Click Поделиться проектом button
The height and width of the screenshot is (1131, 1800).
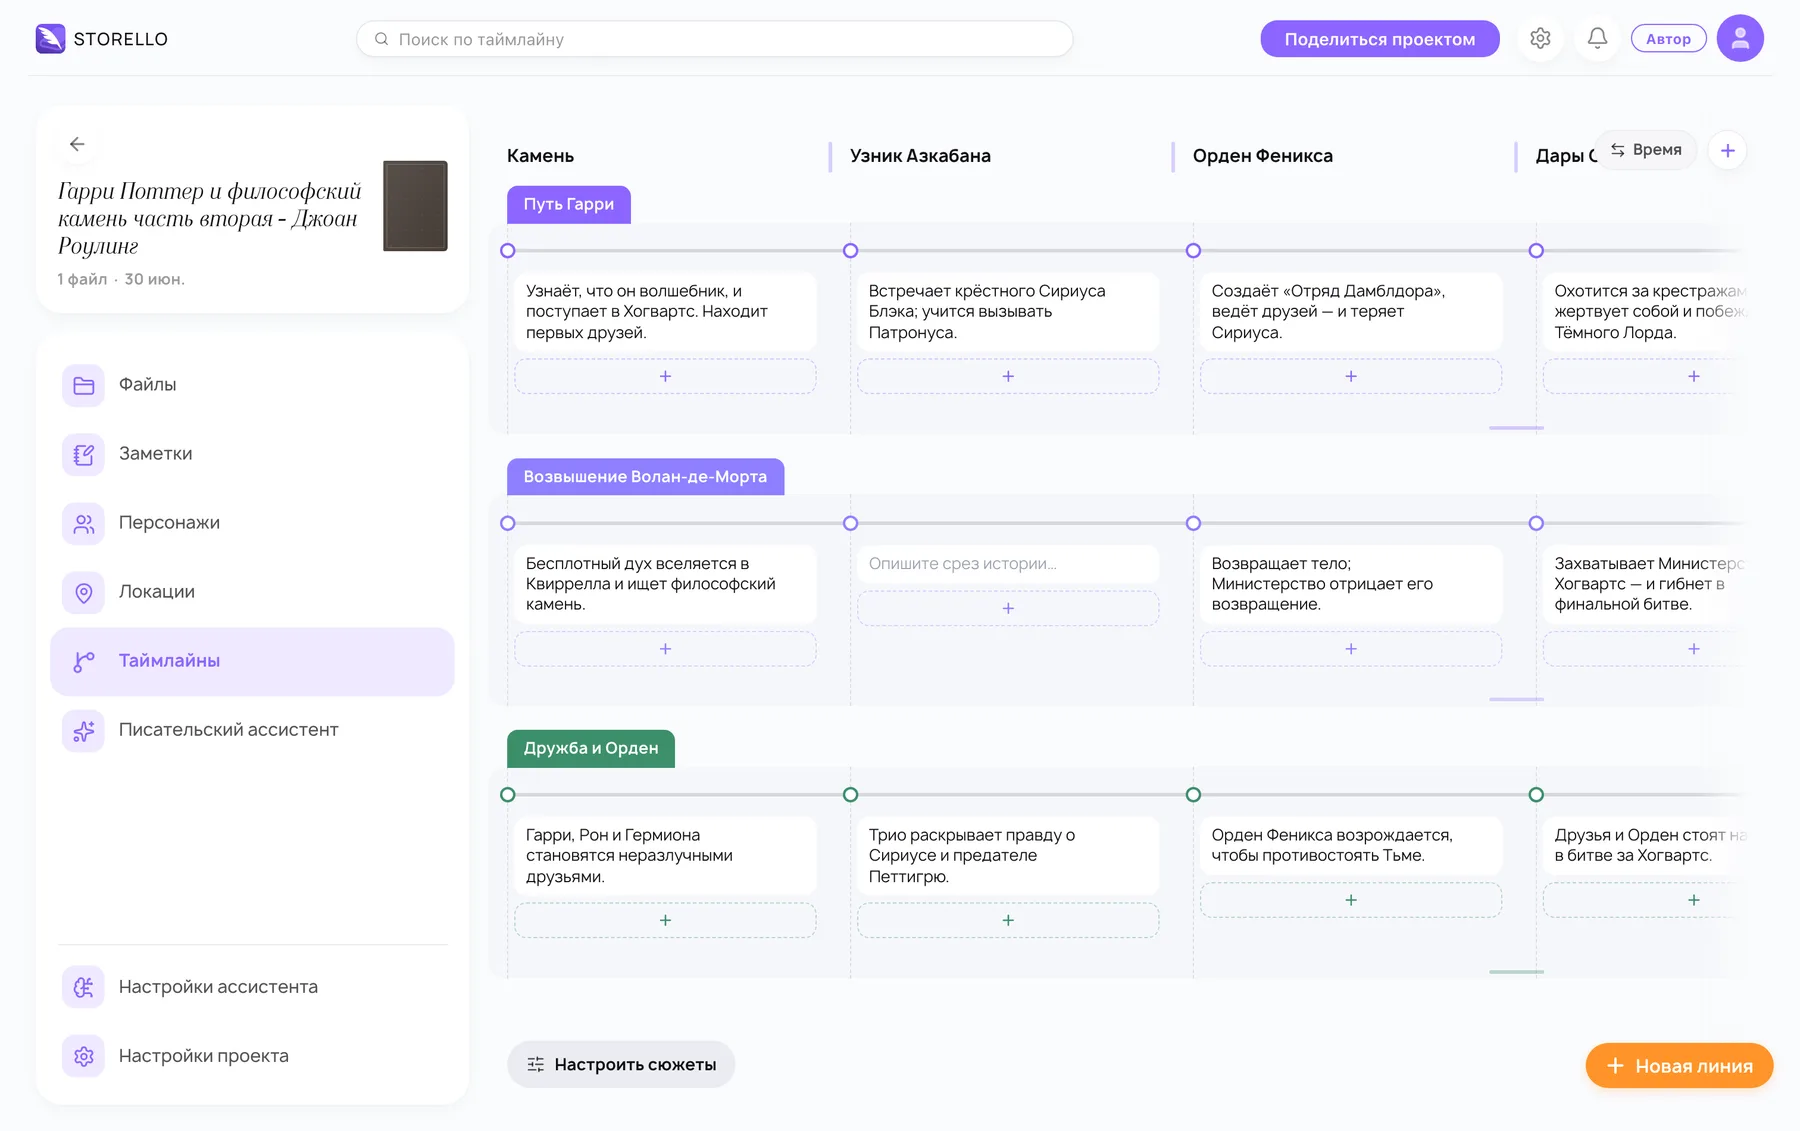point(1380,39)
